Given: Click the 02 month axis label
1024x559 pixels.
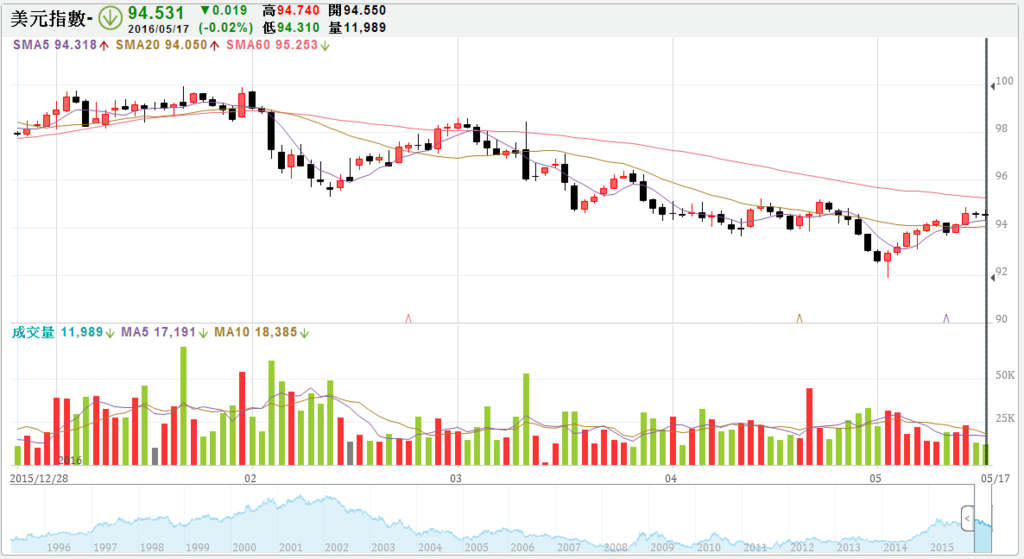Looking at the screenshot, I should (x=250, y=478).
